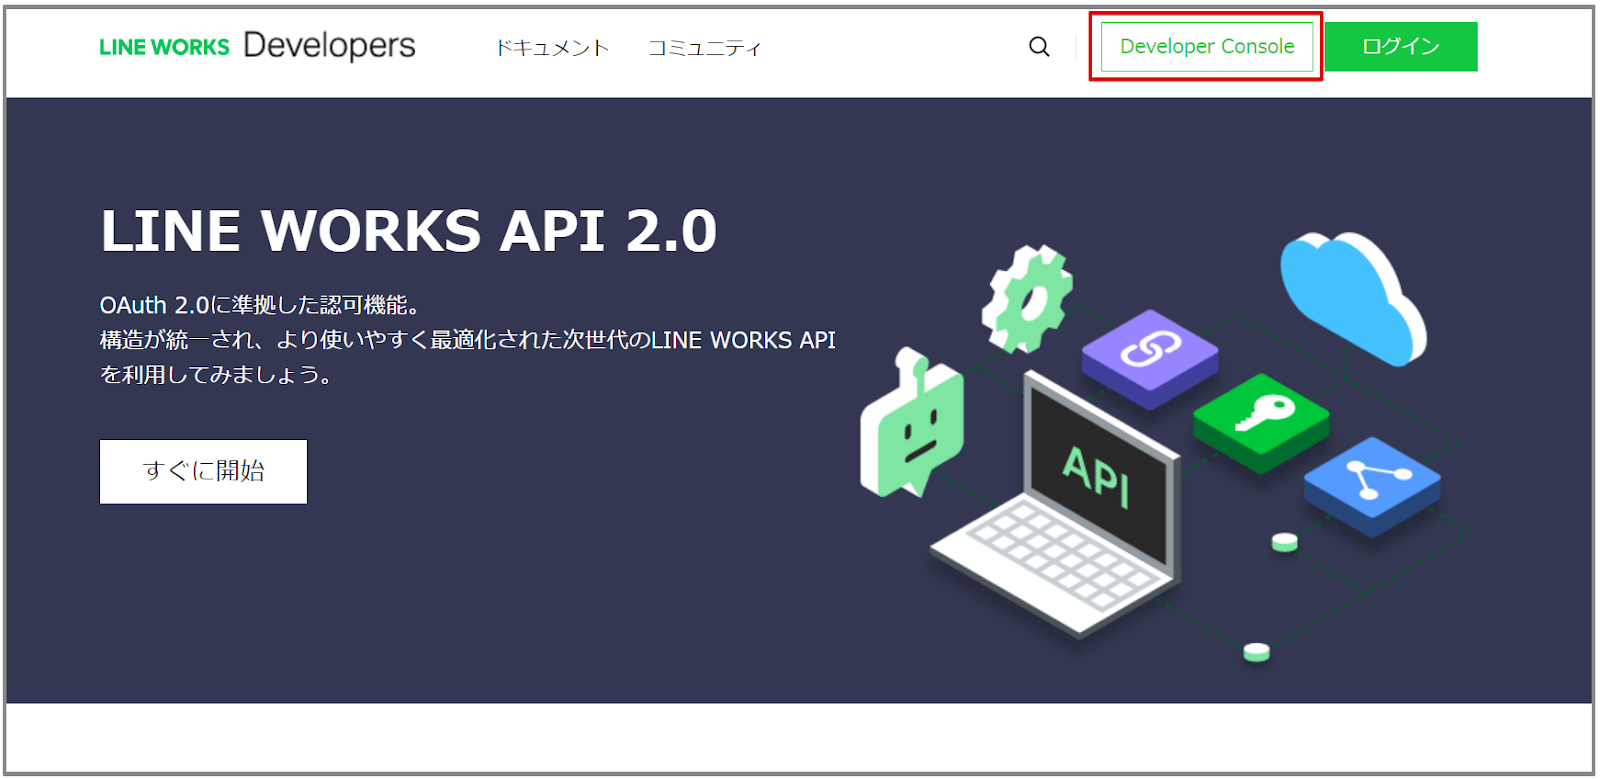Viewport: 1600px width, 779px height.
Task: Click the green ログイン button
Action: pos(1401,47)
